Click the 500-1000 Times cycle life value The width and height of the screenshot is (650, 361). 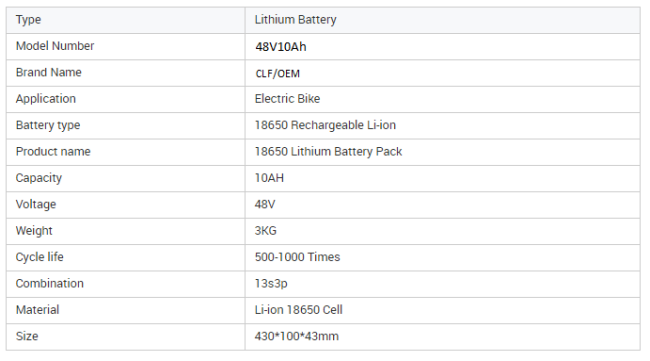coord(297,257)
